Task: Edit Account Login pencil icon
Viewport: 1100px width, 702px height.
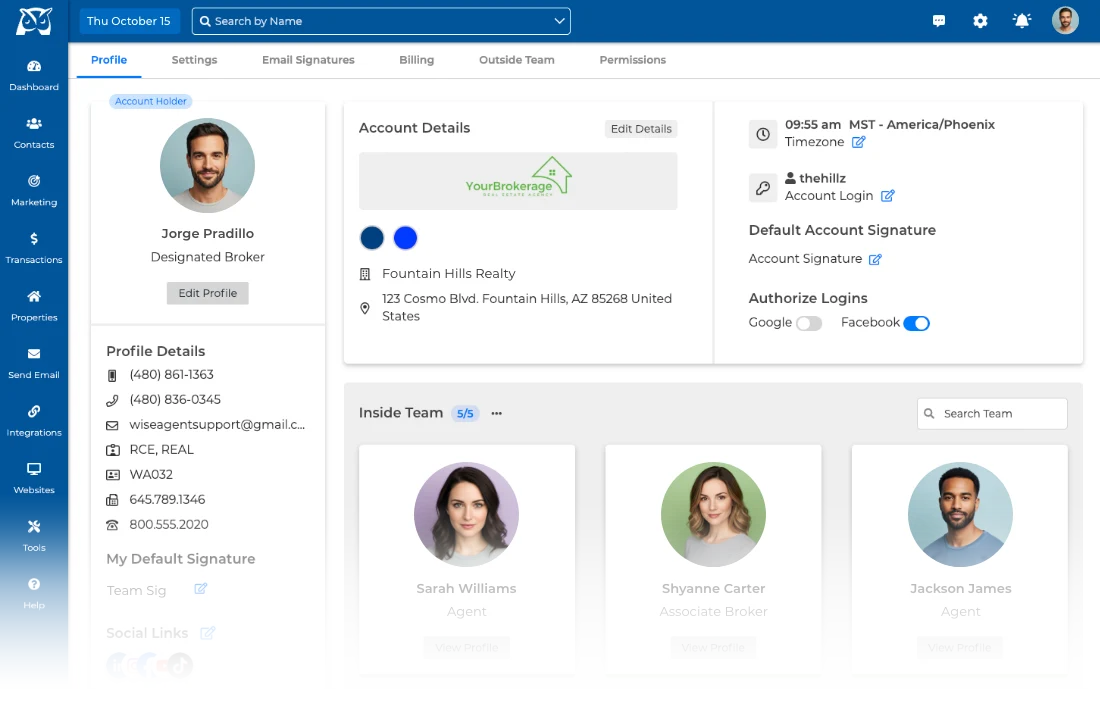Action: (x=887, y=196)
